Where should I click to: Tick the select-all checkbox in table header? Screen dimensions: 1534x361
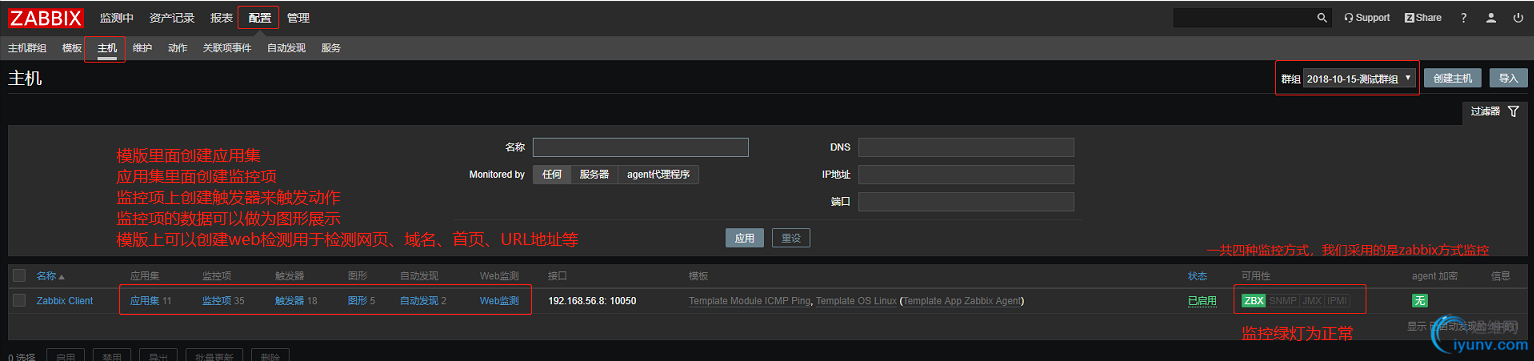20,275
